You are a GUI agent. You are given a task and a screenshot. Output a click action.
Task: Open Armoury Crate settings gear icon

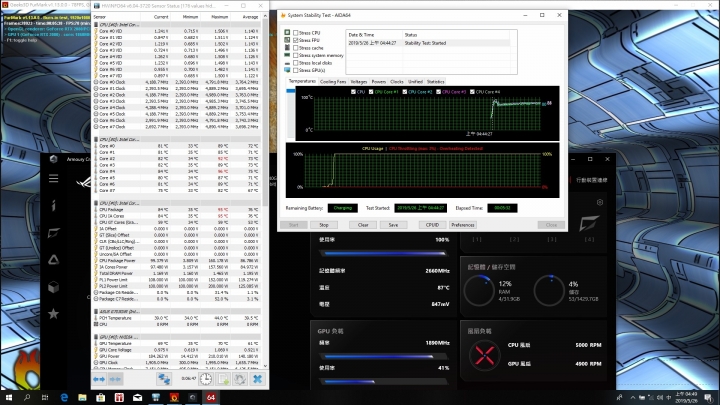point(600,202)
